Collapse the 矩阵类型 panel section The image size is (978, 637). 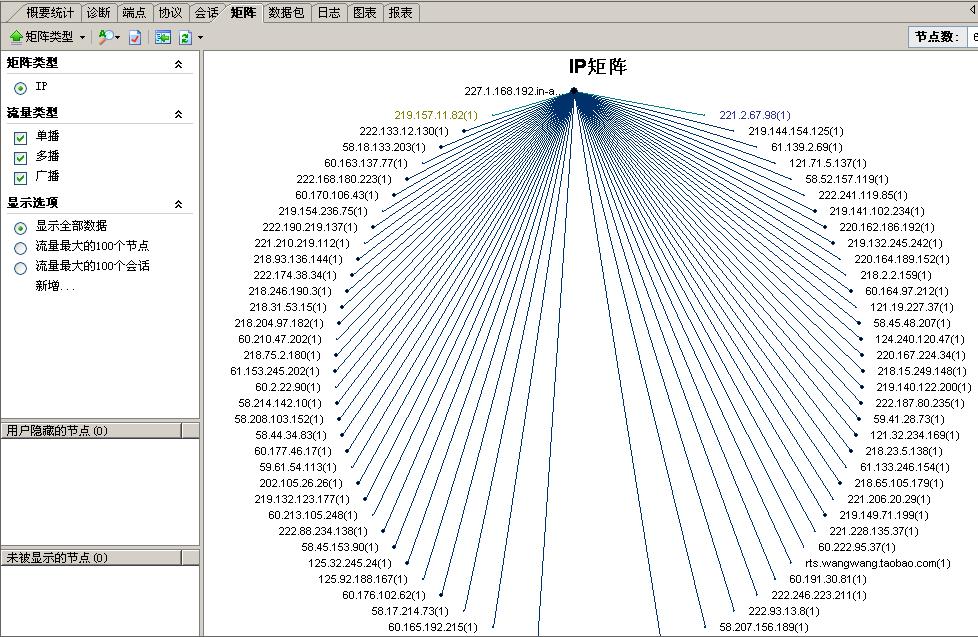[178, 64]
